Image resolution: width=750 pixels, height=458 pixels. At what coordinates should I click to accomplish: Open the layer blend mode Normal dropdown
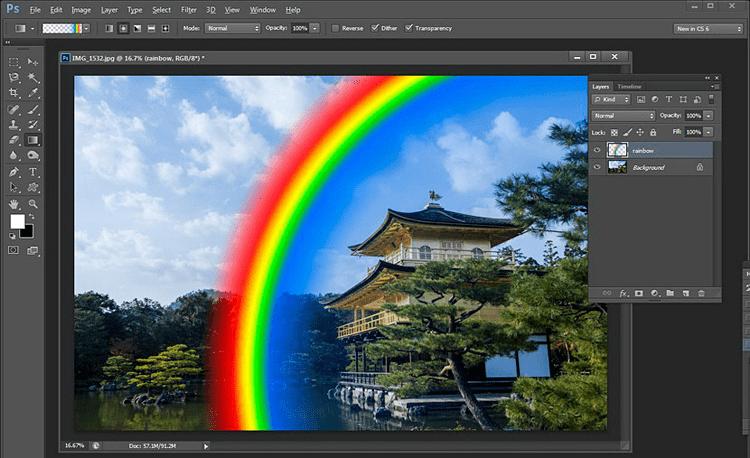(x=623, y=116)
